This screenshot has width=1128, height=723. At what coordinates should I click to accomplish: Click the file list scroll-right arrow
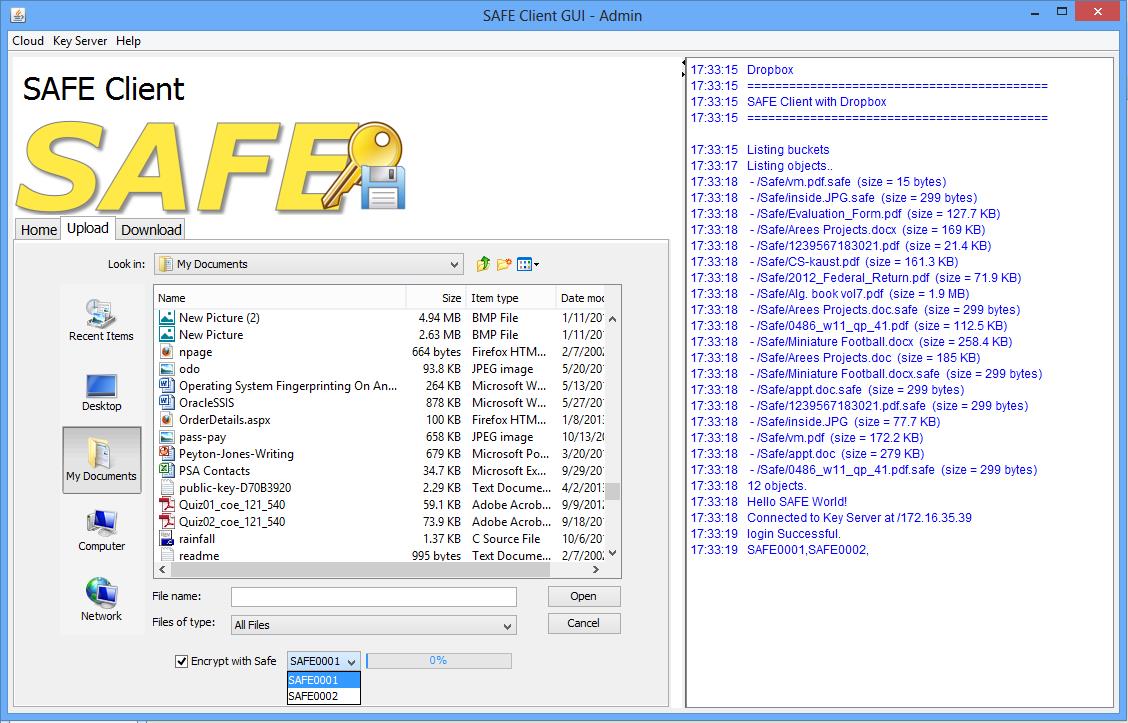point(596,569)
